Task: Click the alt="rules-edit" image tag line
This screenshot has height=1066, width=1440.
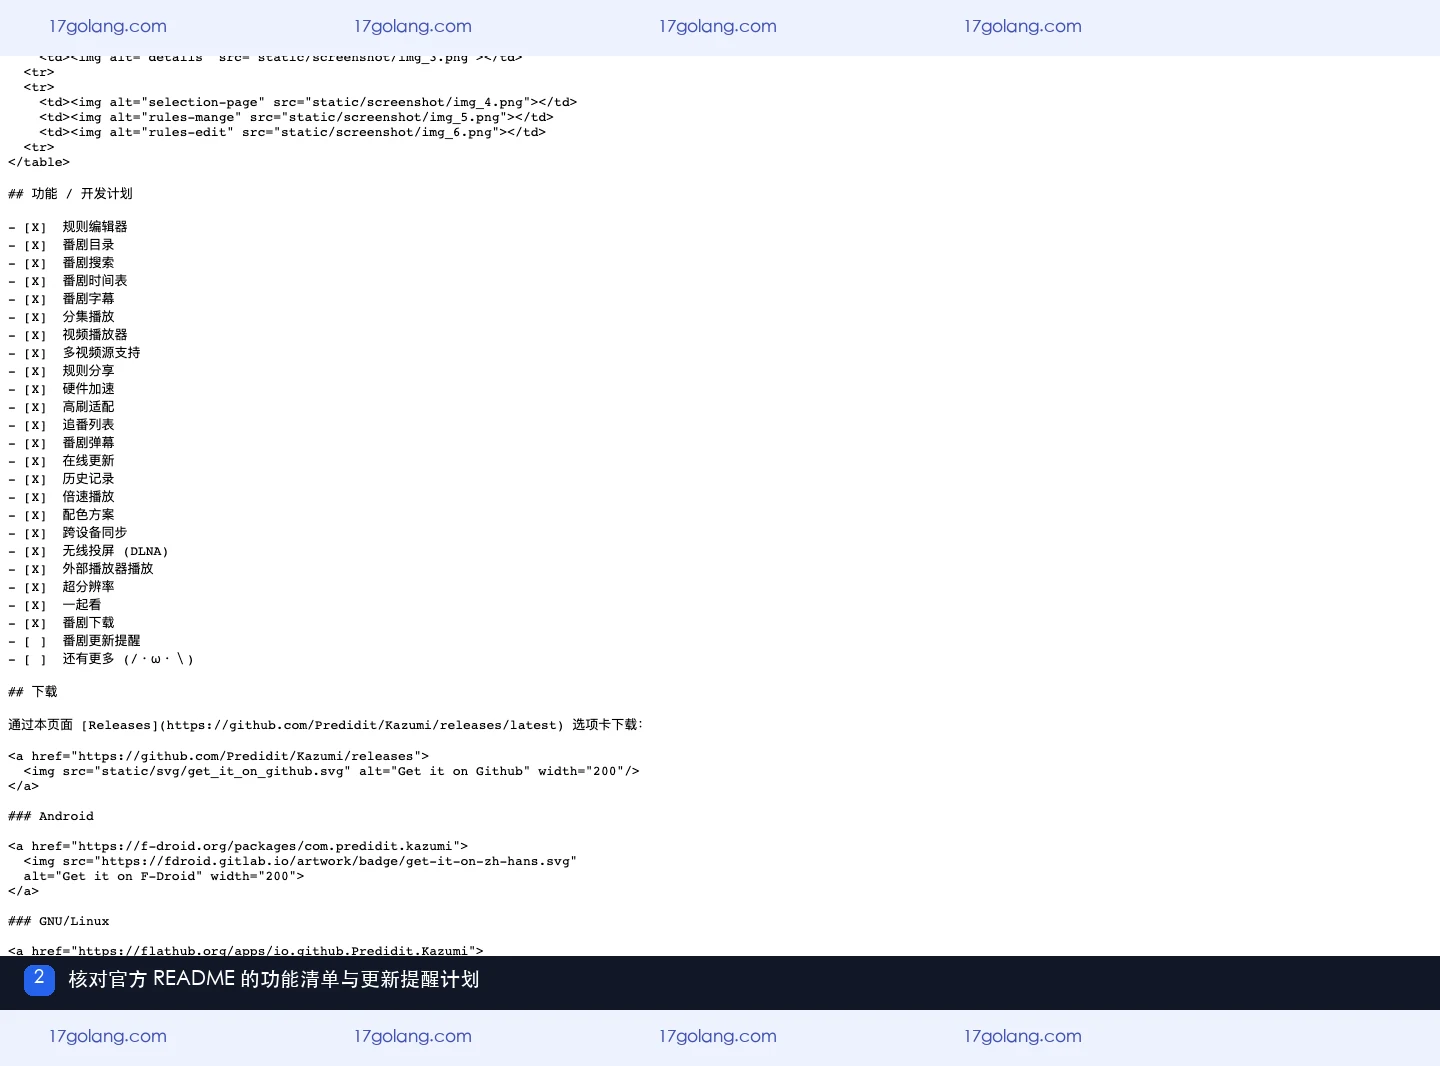Action: [x=293, y=132]
